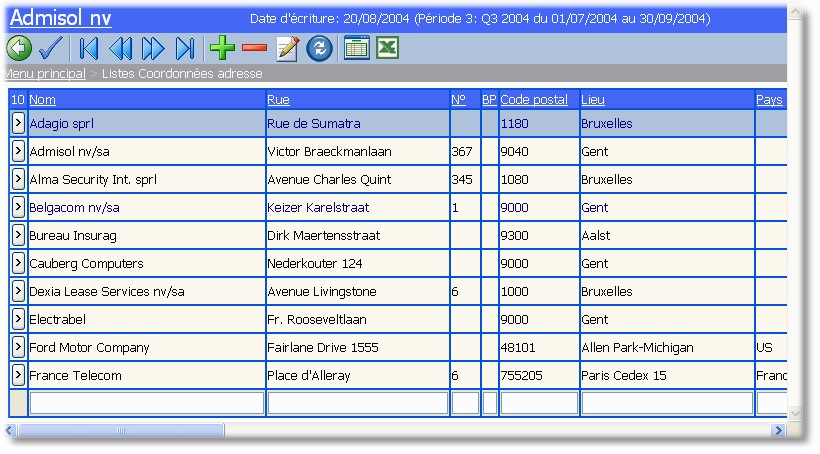This screenshot has width=820, height=454.
Task: Select the Belgacom nv/sa name cell
Action: coord(147,207)
